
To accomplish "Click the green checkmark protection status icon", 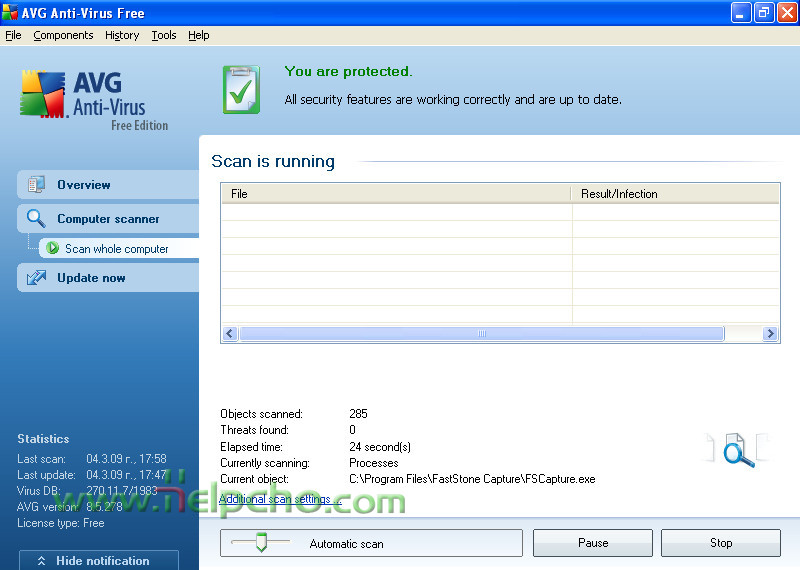I will (241, 89).
